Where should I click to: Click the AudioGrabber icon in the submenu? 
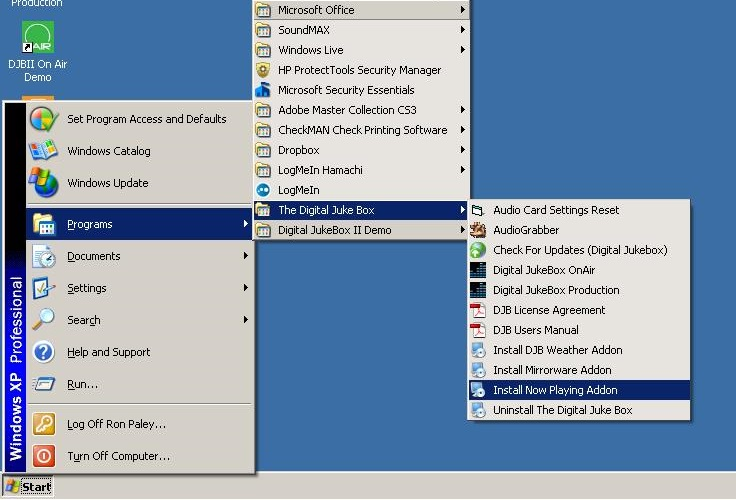tap(478, 230)
